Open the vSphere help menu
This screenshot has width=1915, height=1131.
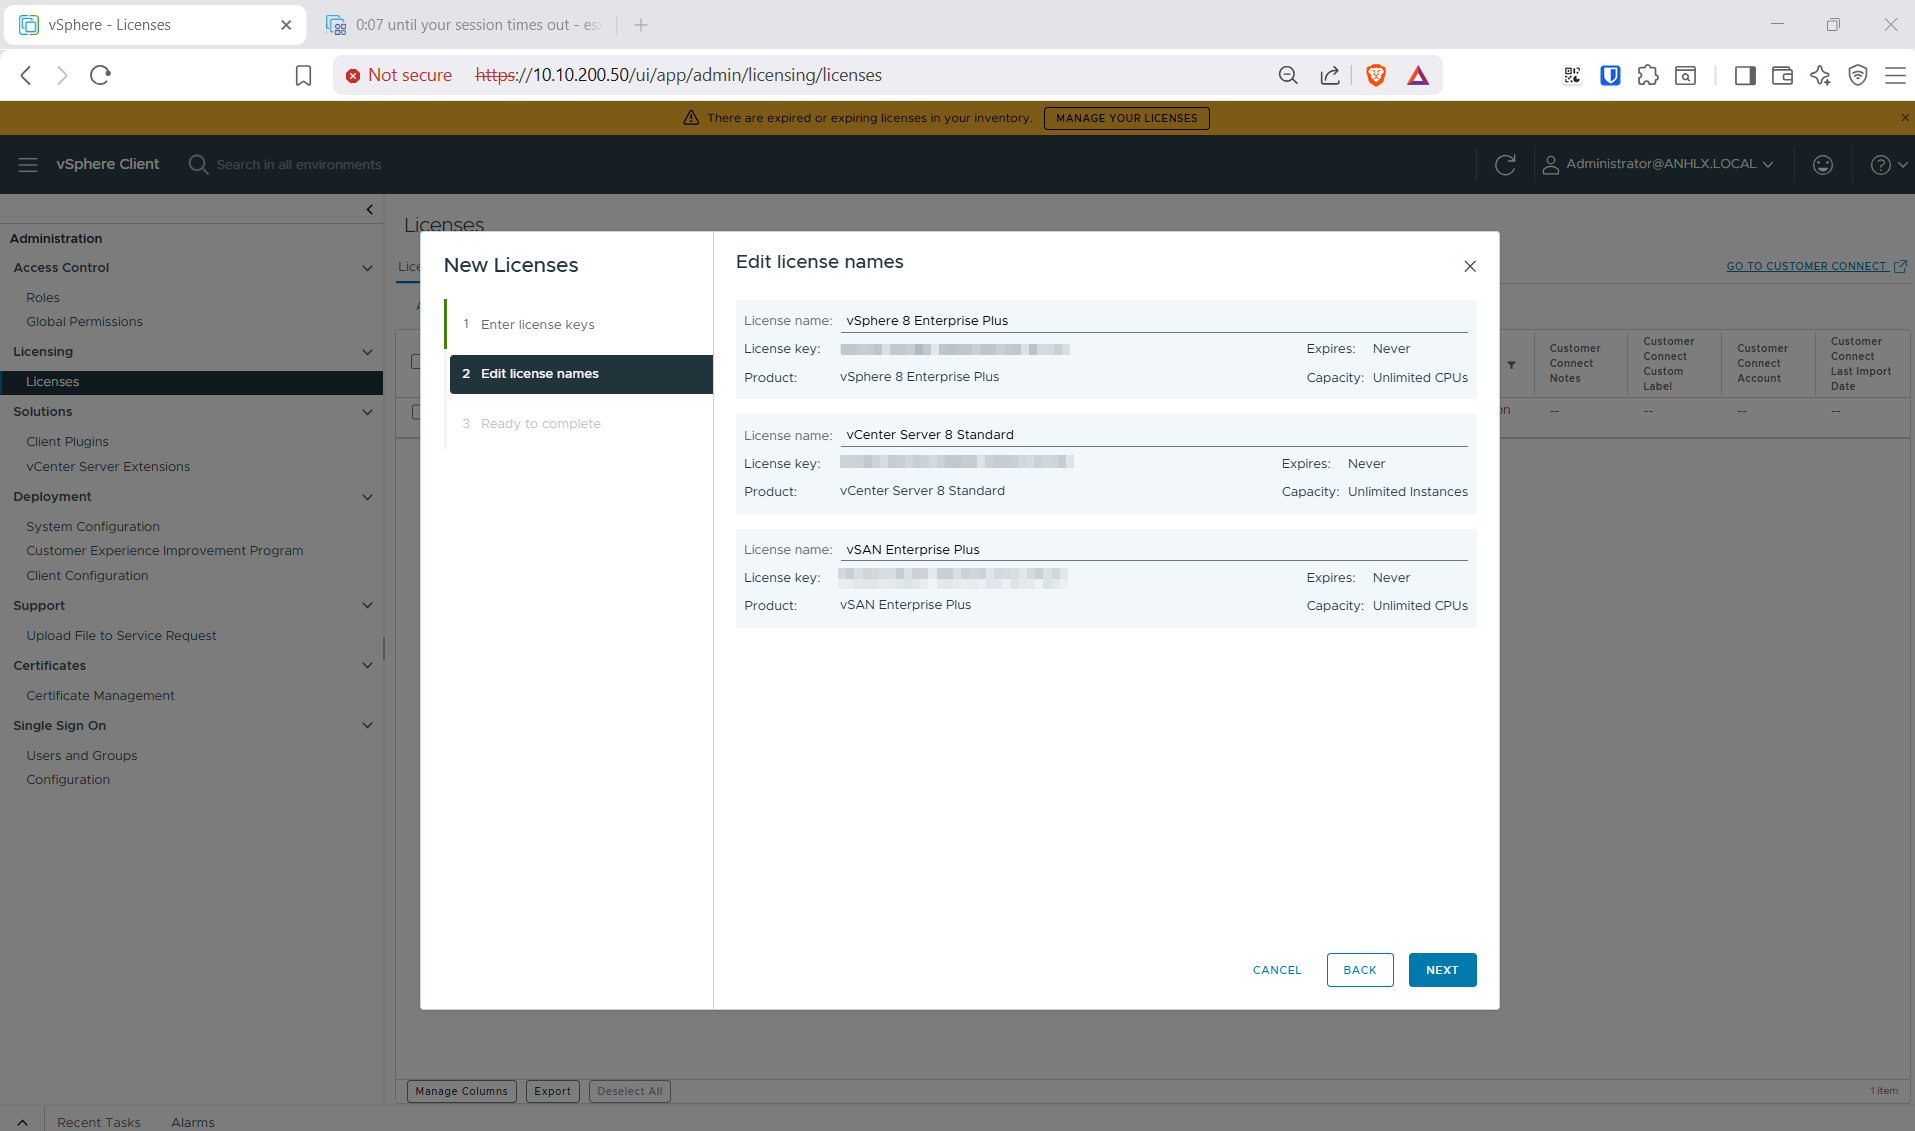(1888, 164)
